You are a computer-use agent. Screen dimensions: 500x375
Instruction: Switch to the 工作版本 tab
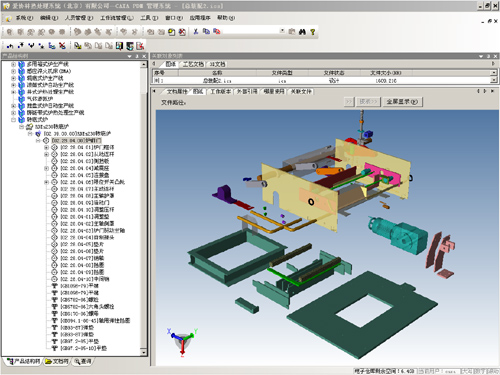(220, 91)
